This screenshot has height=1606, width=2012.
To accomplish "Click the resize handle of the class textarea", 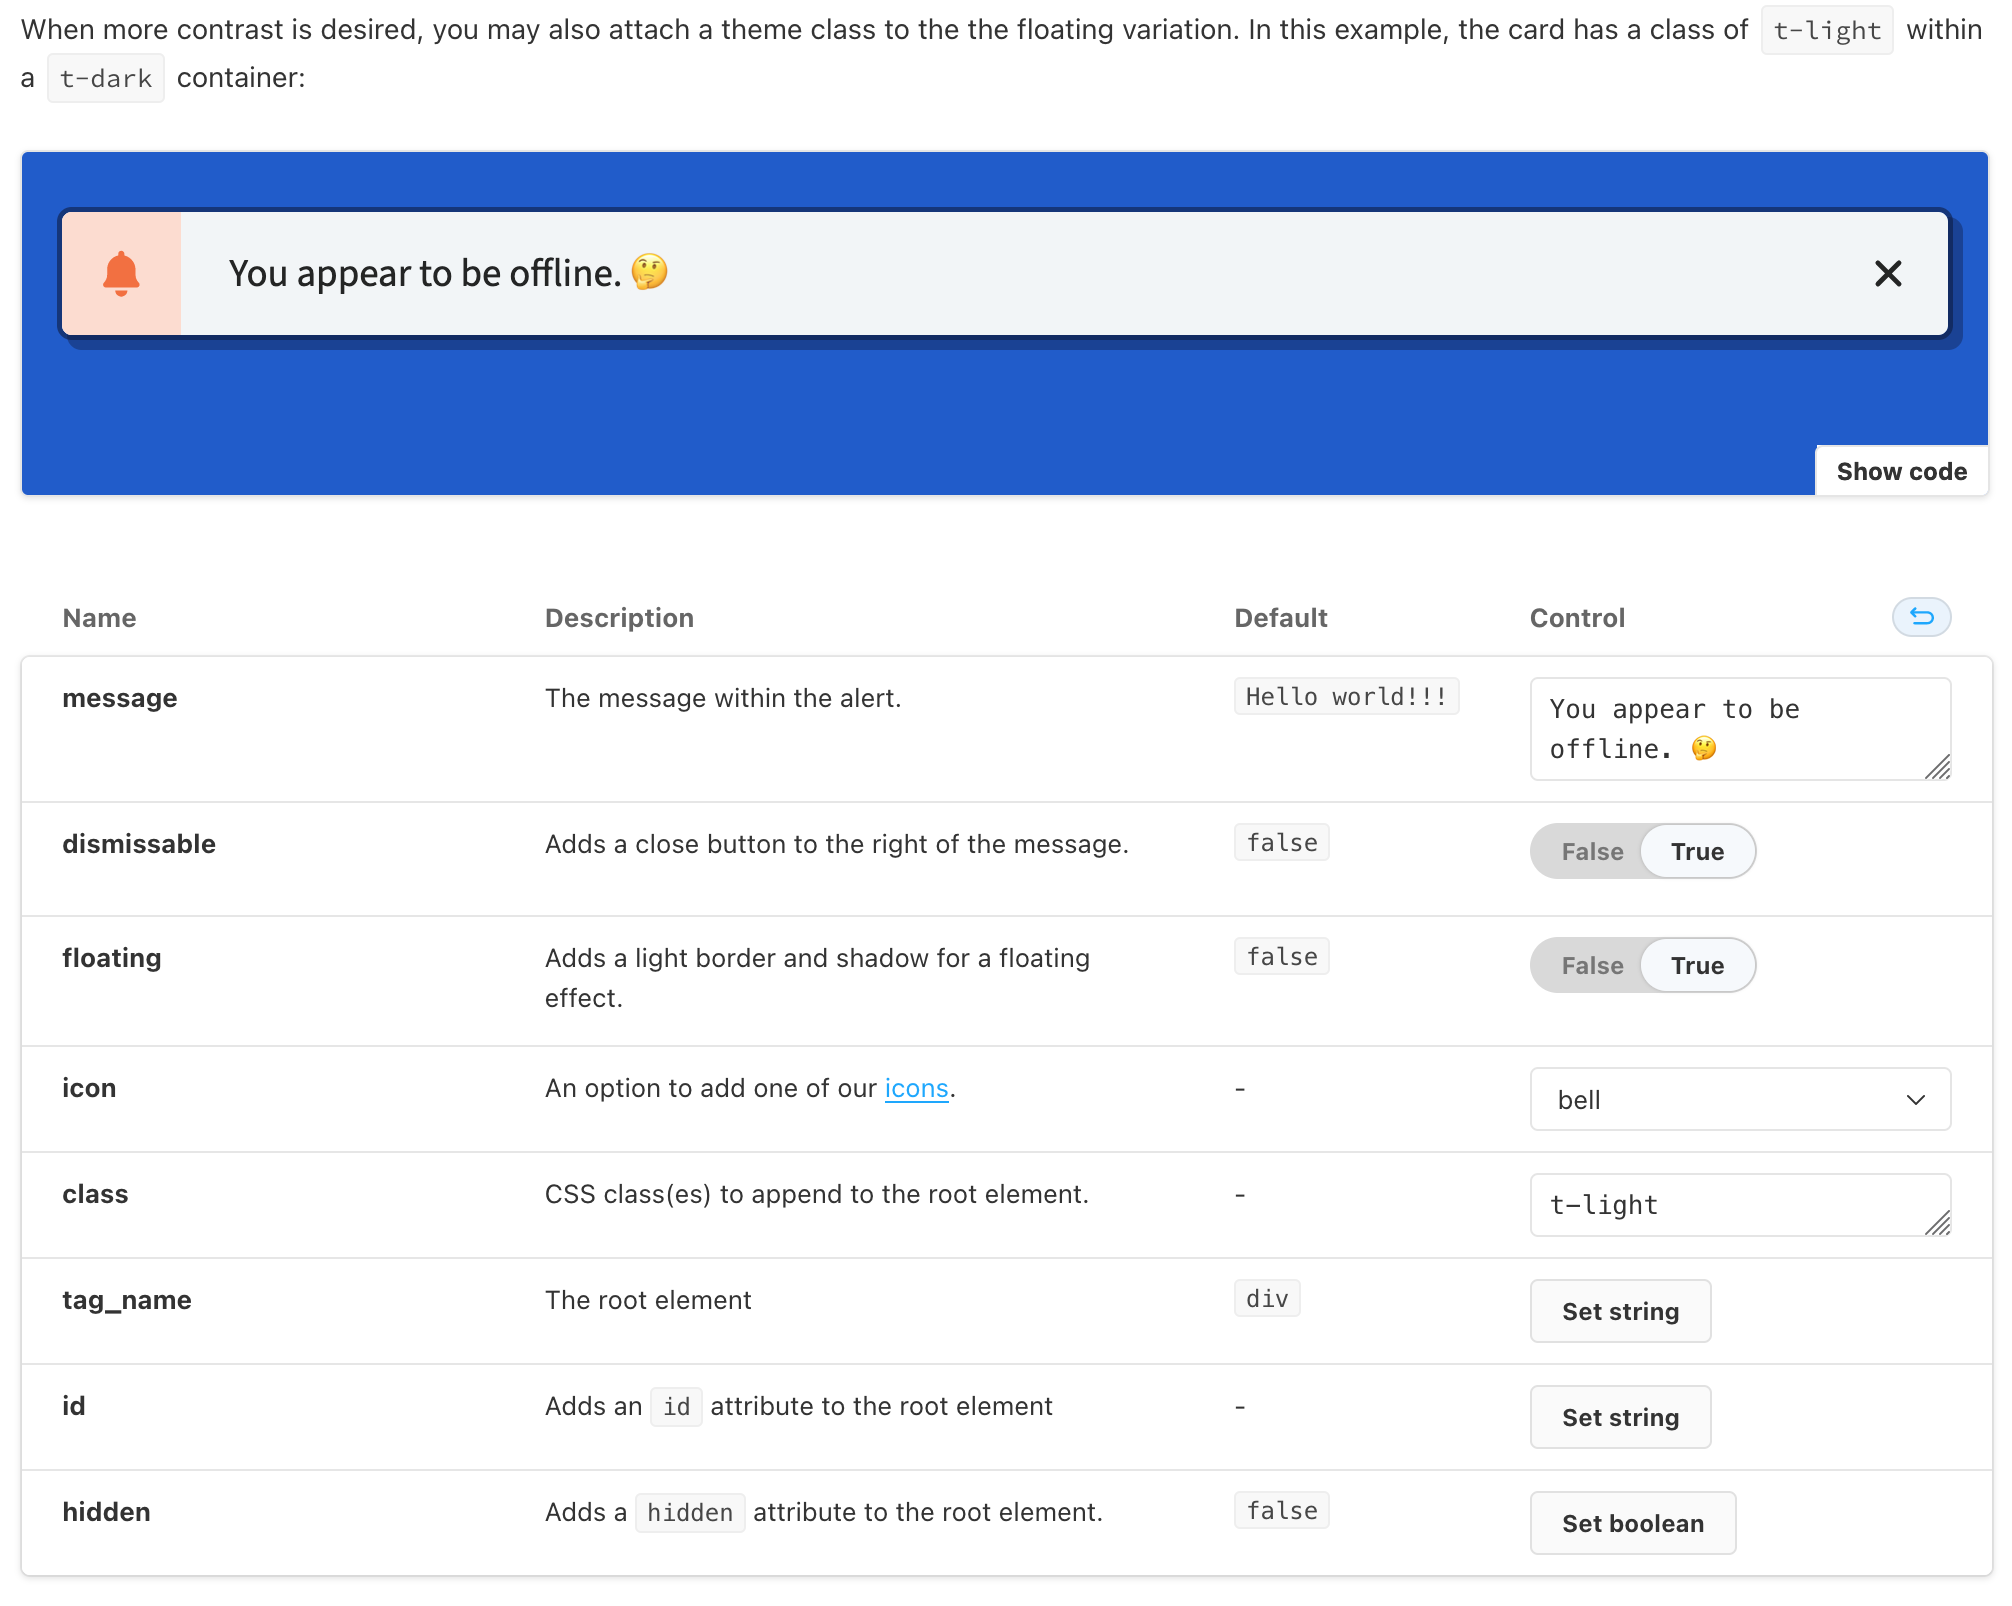I will point(1938,1223).
